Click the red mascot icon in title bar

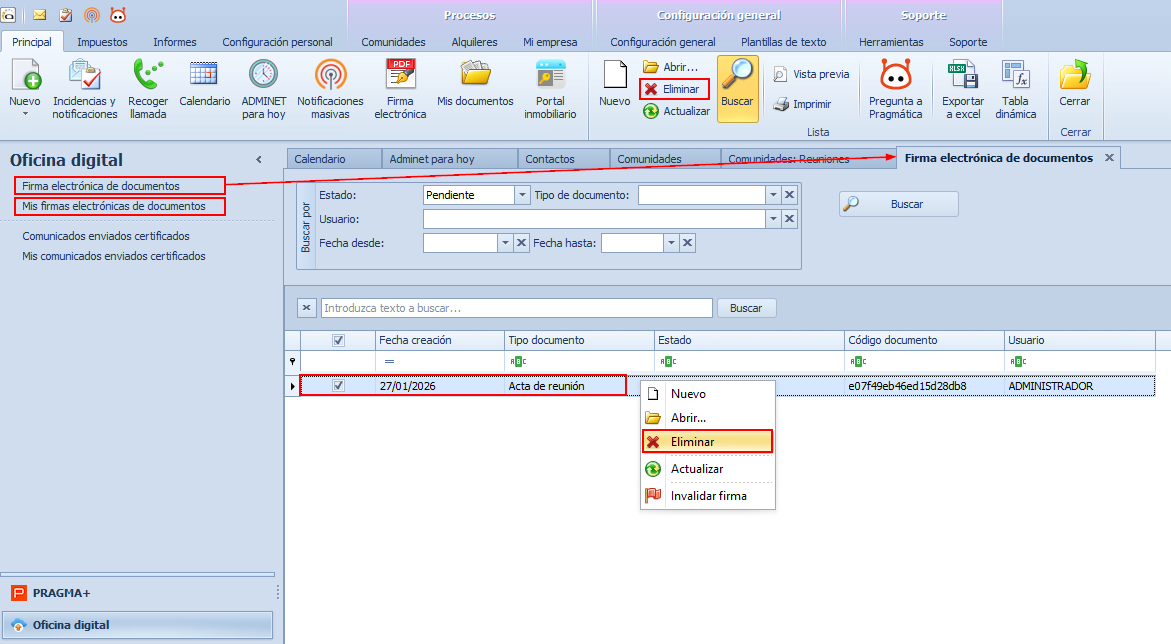[x=118, y=14]
